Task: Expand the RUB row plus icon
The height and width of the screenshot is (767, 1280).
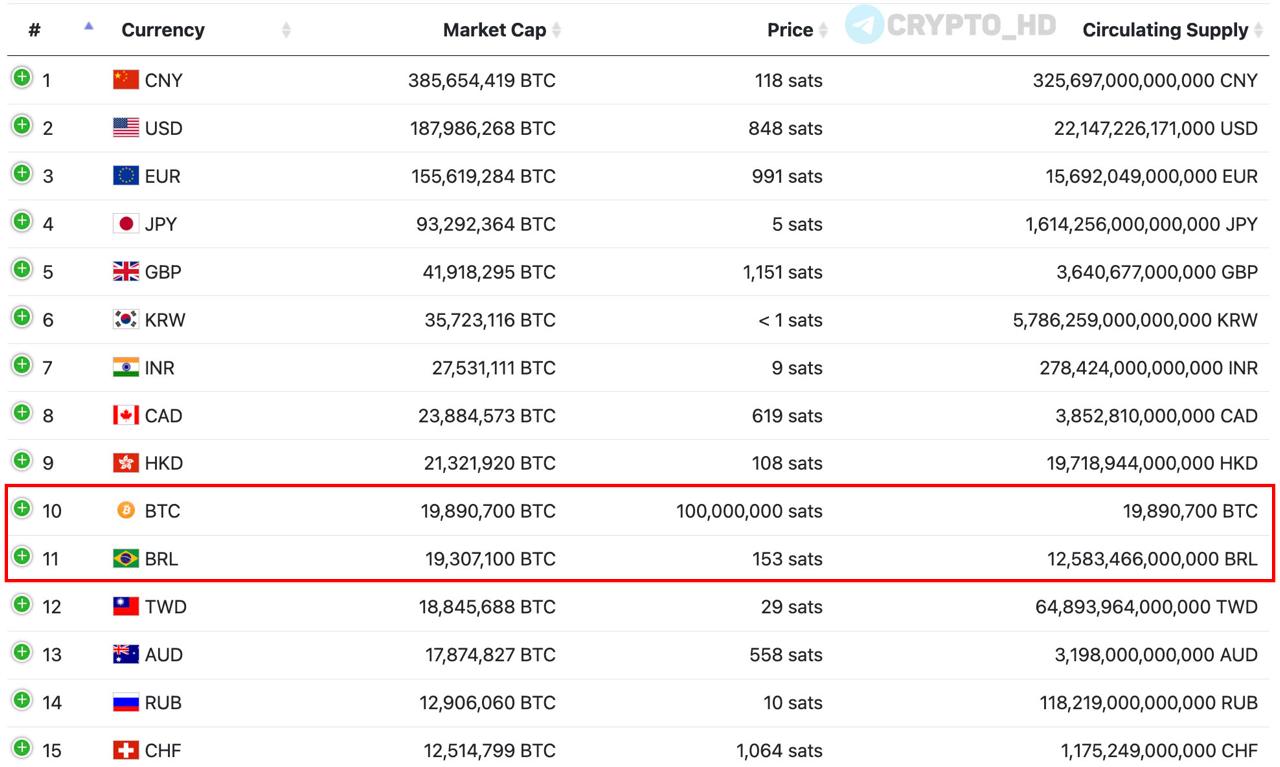Action: pos(22,700)
